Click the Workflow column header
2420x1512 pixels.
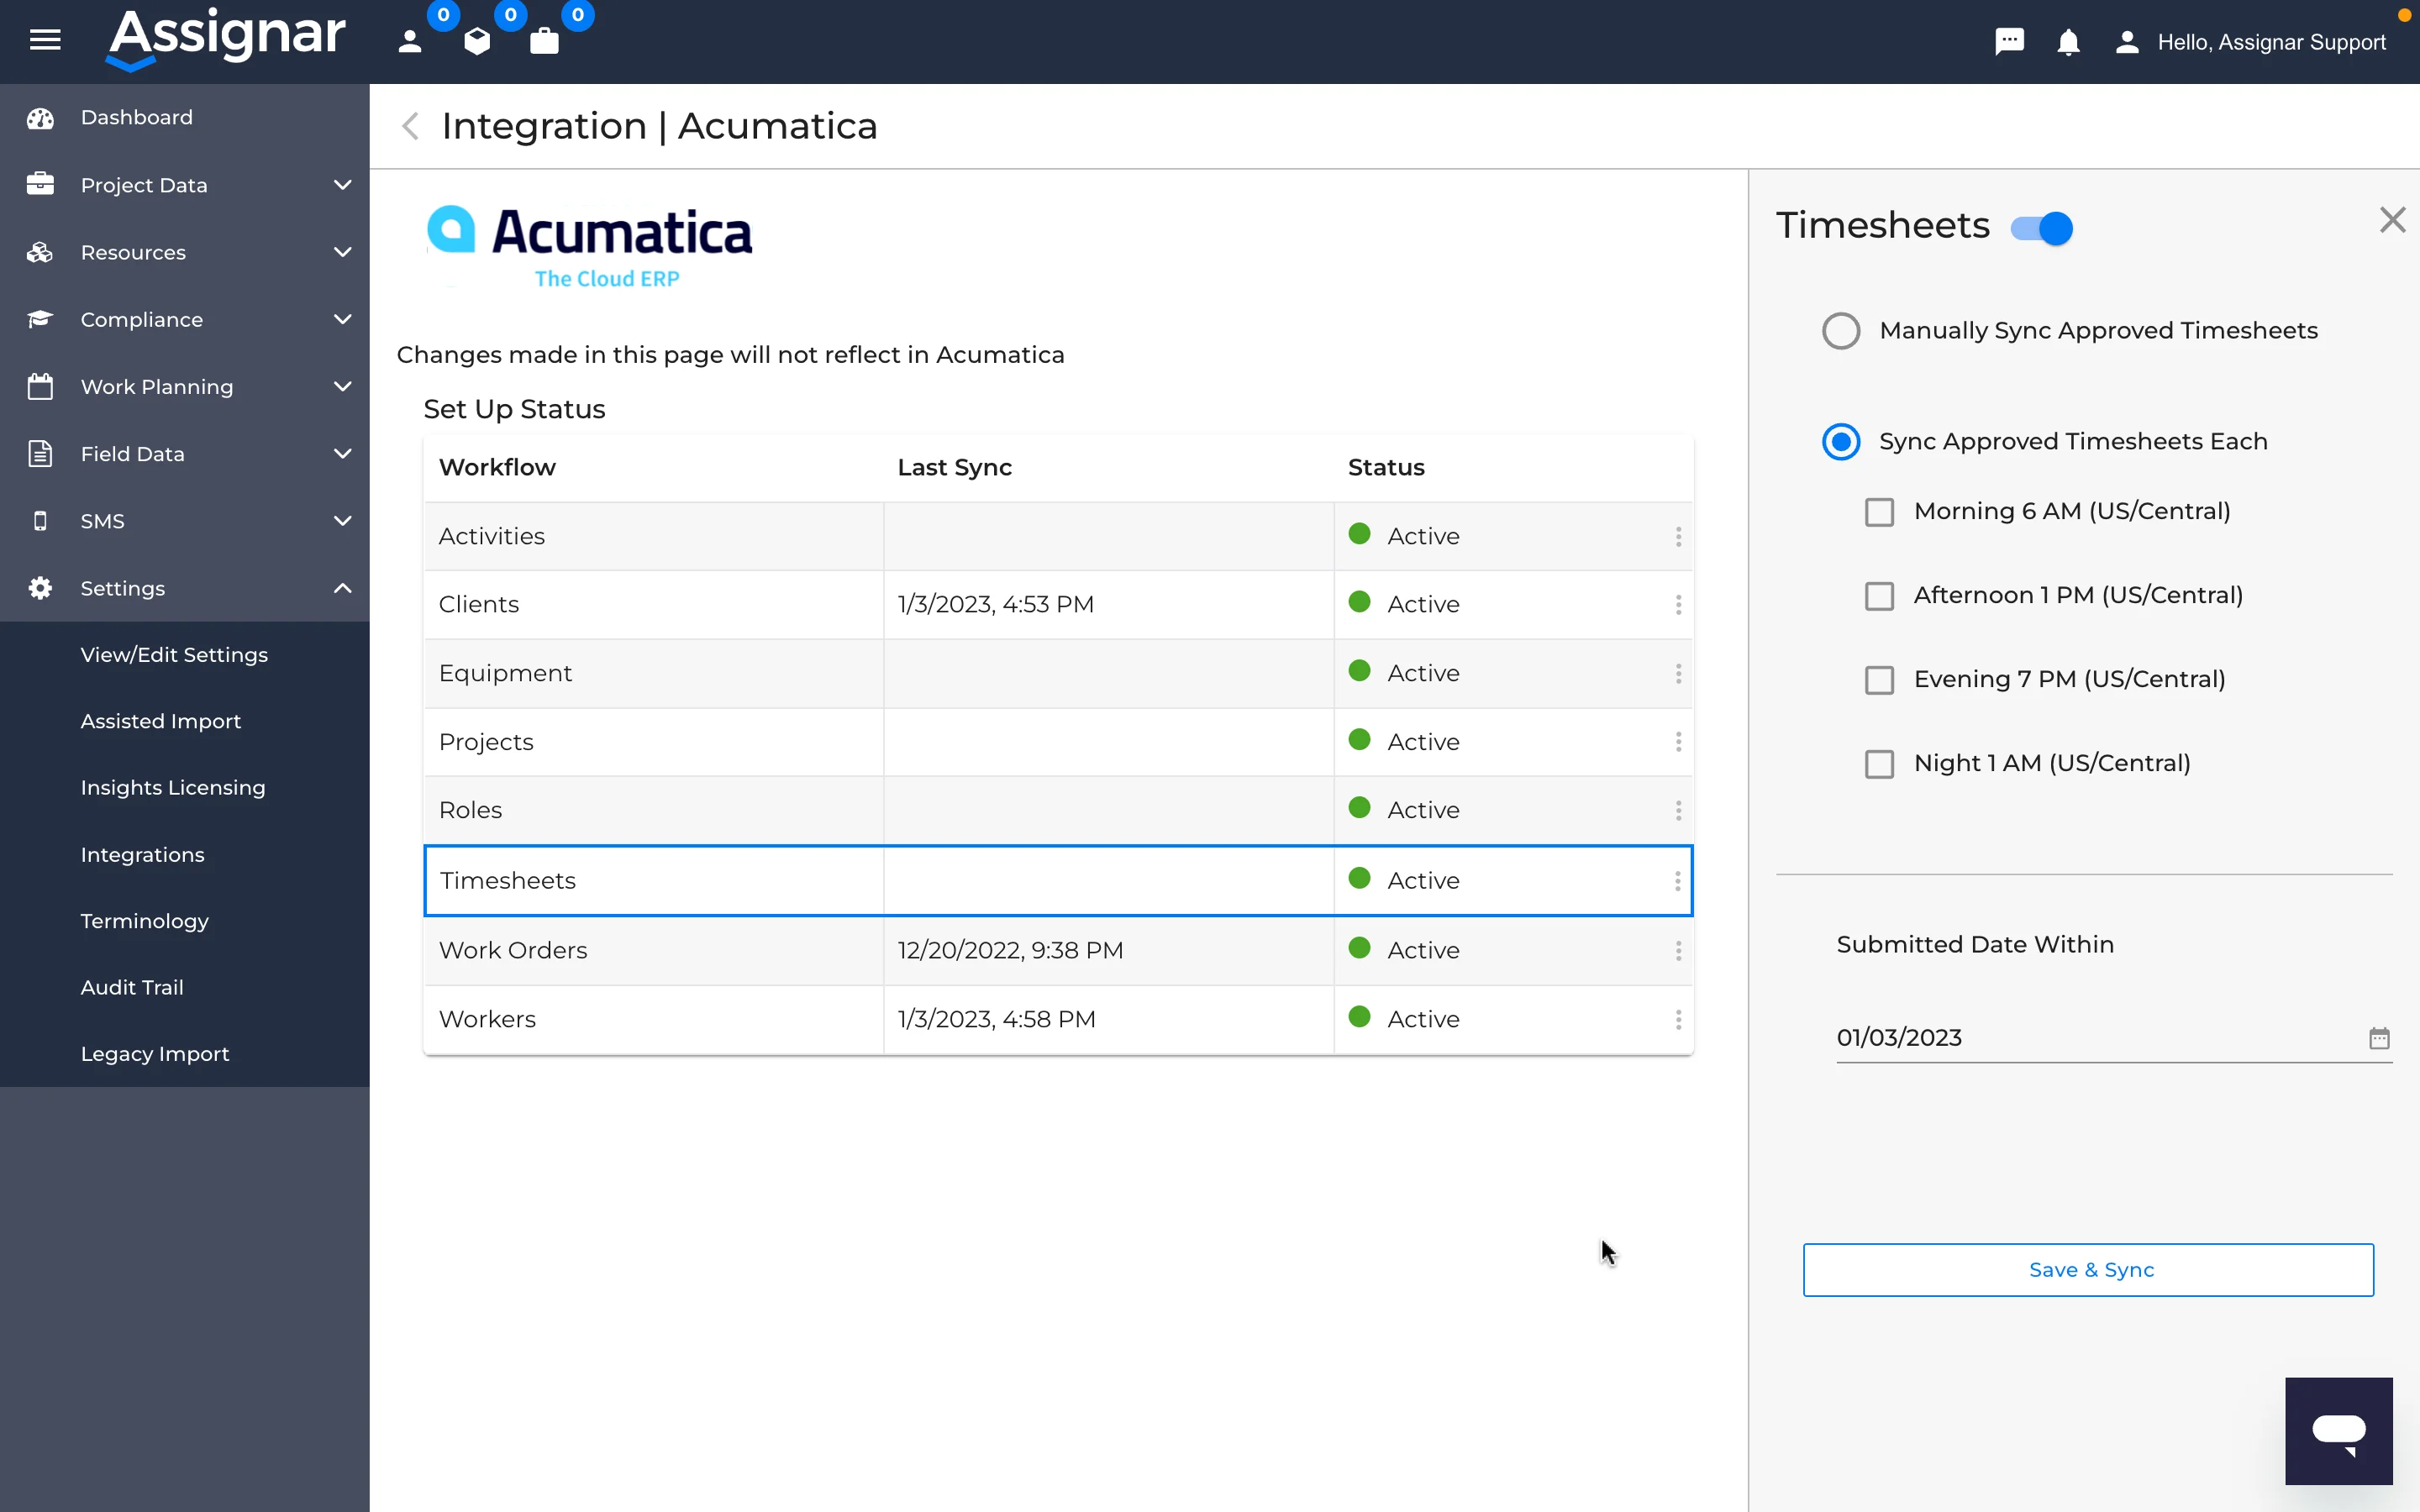pos(497,468)
